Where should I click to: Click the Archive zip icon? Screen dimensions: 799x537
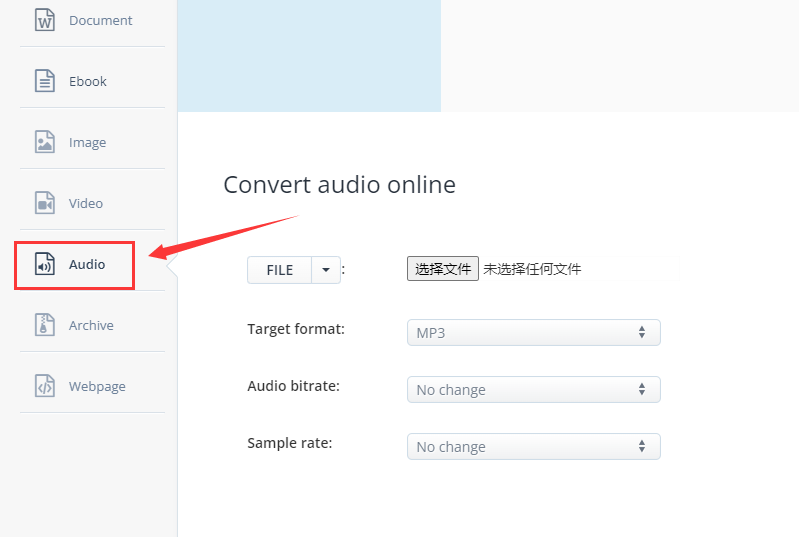coord(44,325)
